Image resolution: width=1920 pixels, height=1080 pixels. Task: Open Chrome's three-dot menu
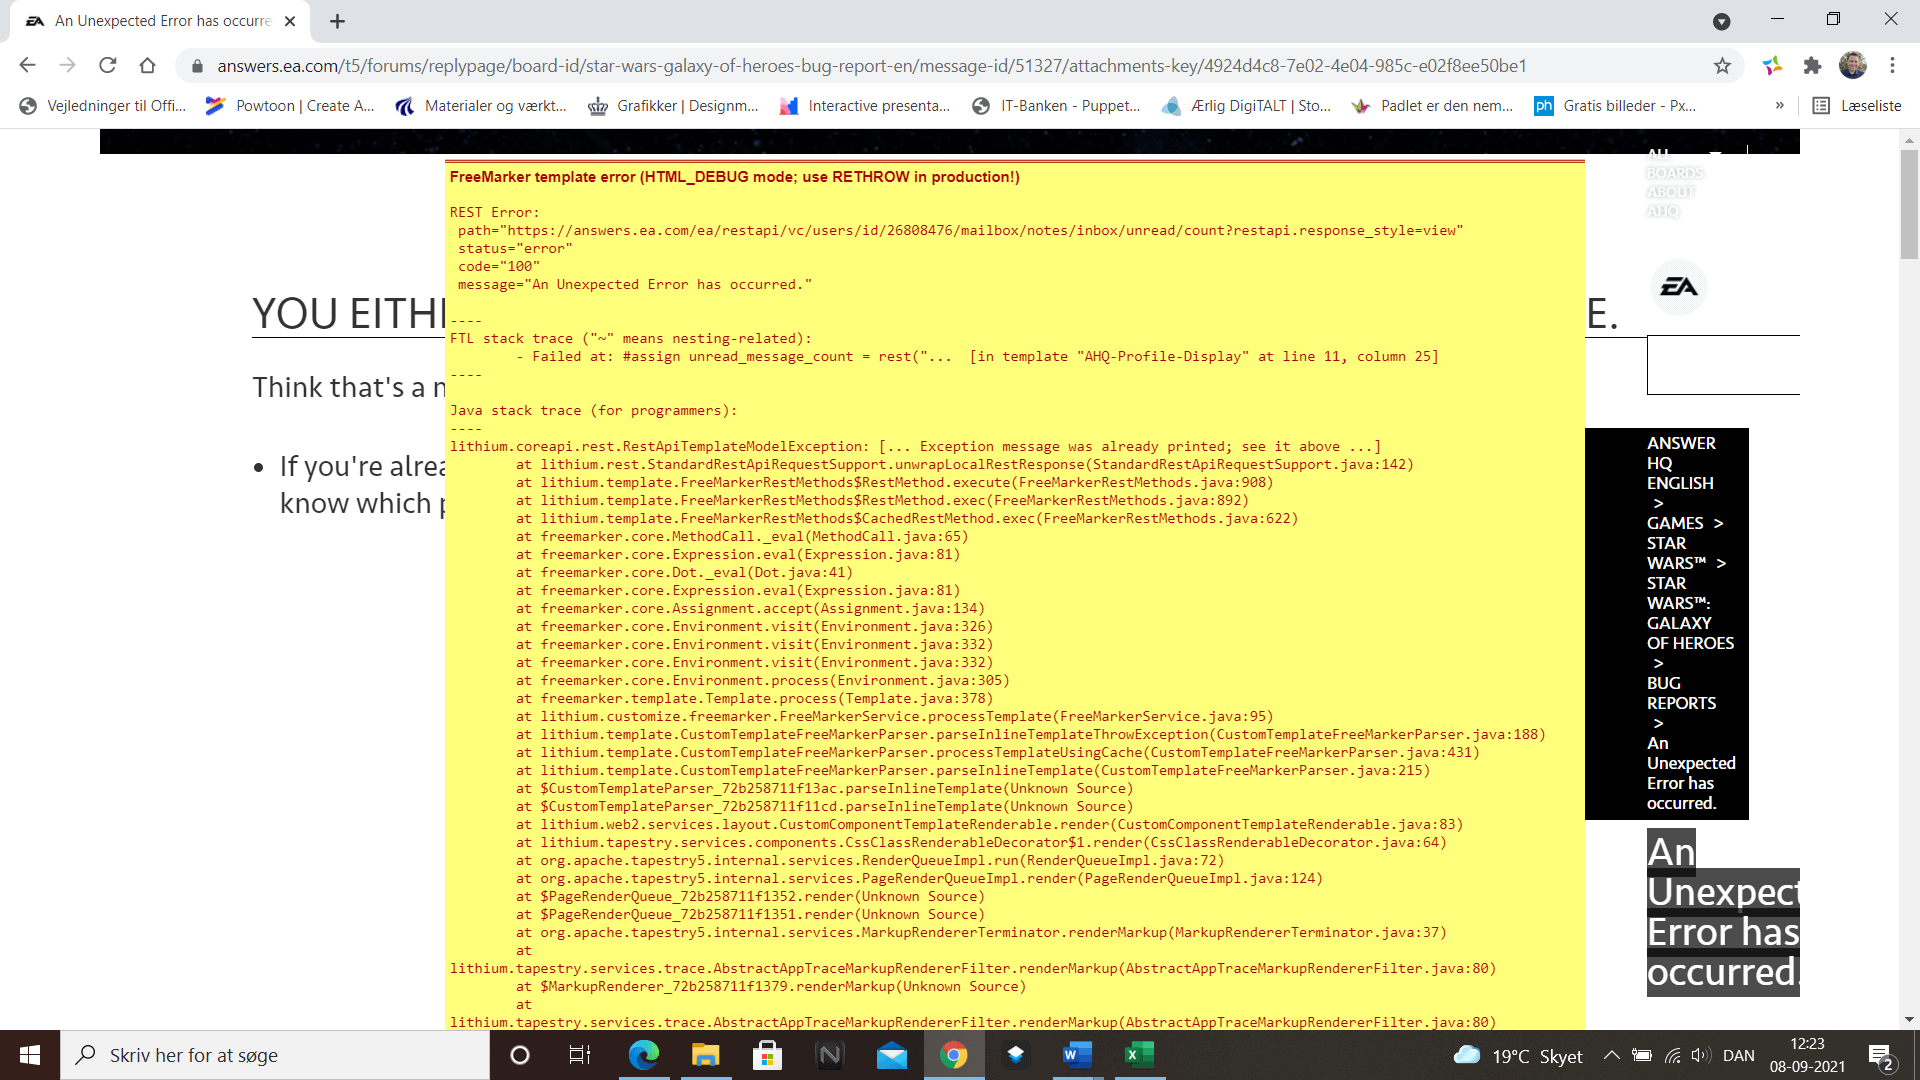1892,65
